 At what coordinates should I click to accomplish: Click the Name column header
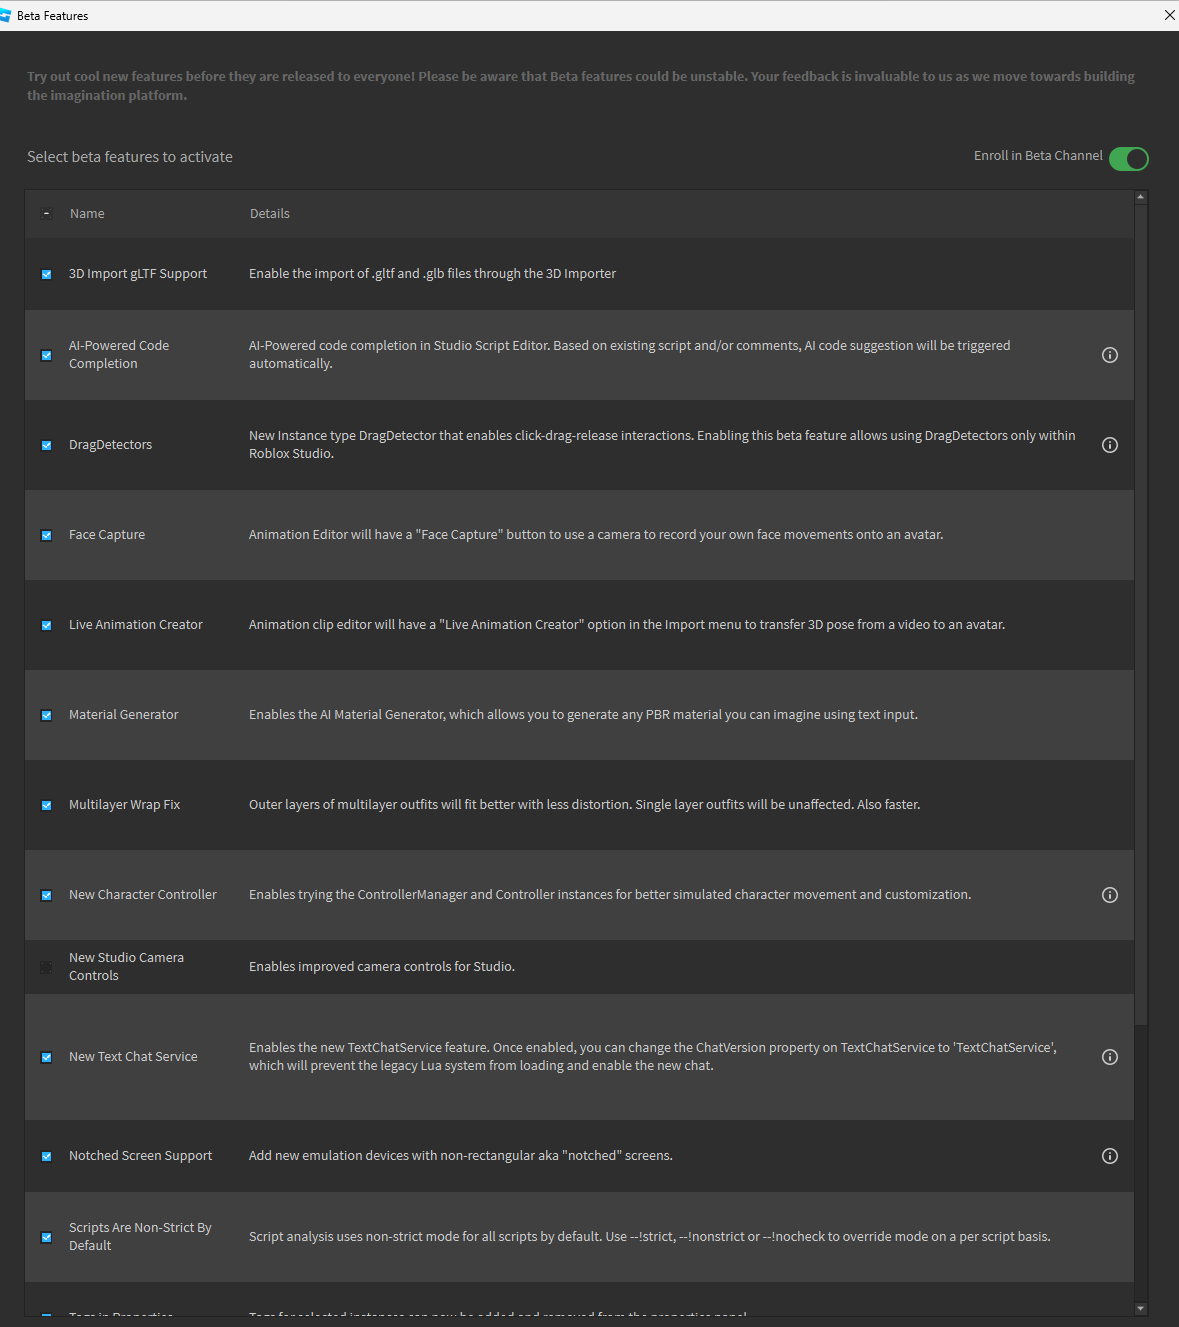coord(87,214)
